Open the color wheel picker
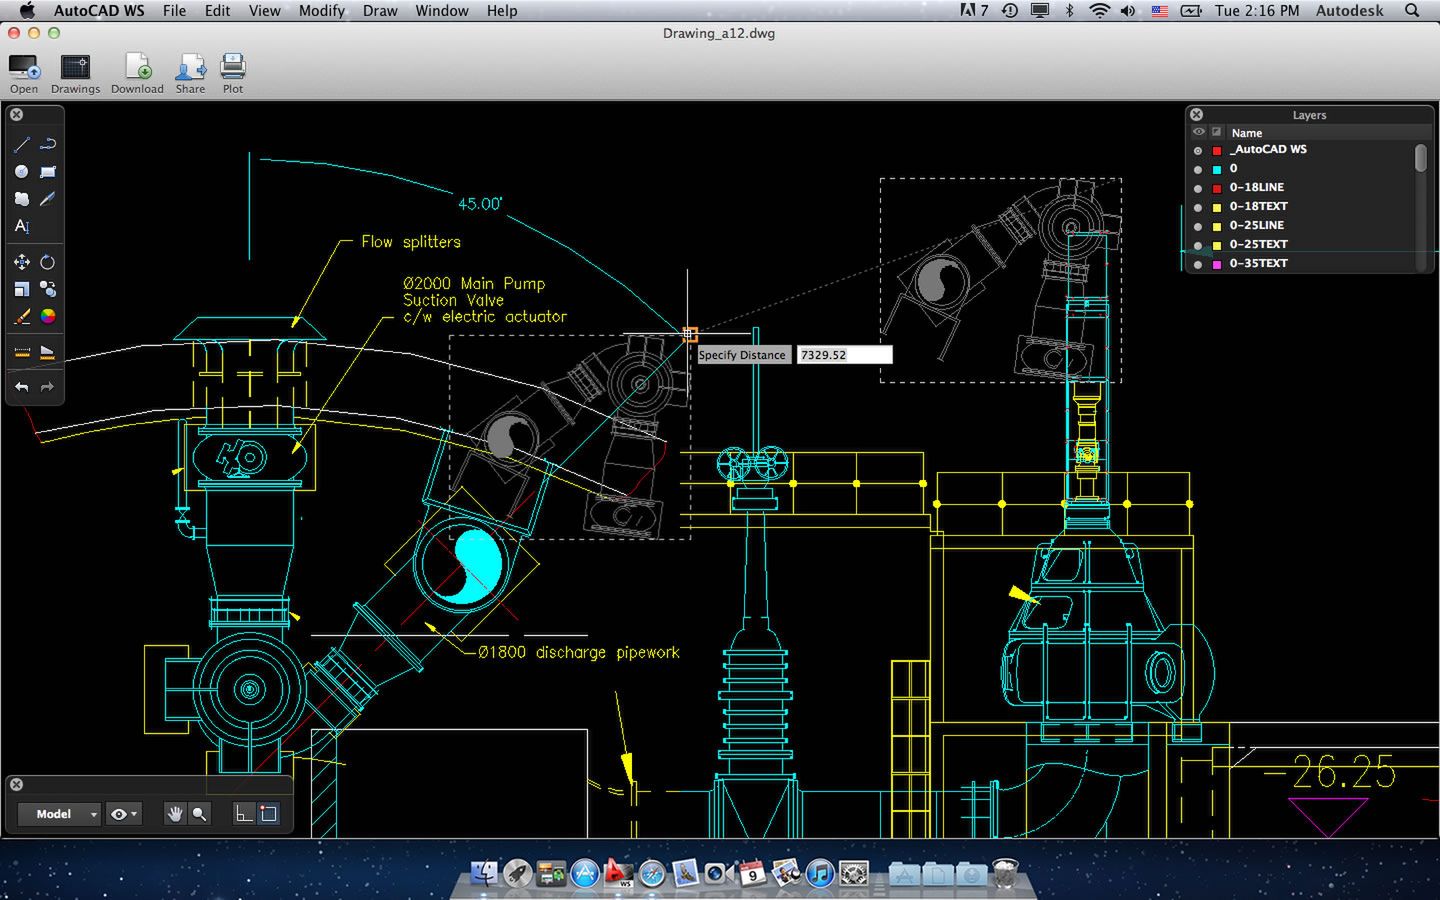Viewport: 1440px width, 900px height. [x=47, y=316]
